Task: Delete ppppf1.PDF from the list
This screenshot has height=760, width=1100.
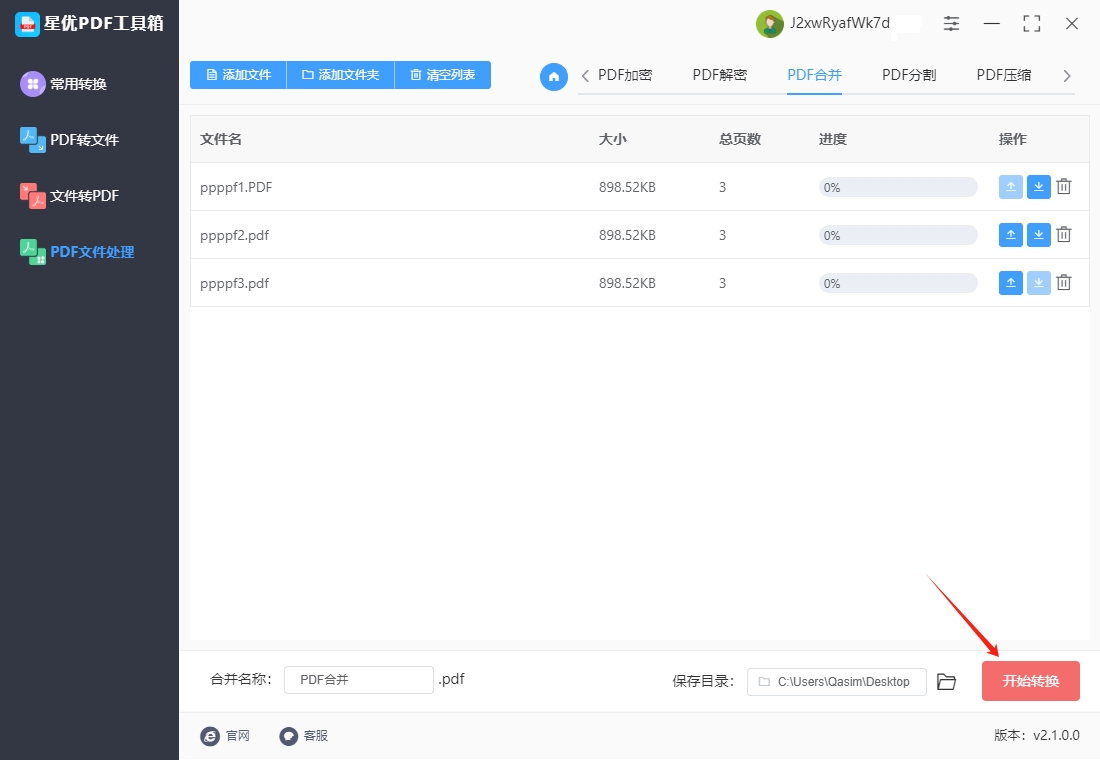Action: point(1064,187)
